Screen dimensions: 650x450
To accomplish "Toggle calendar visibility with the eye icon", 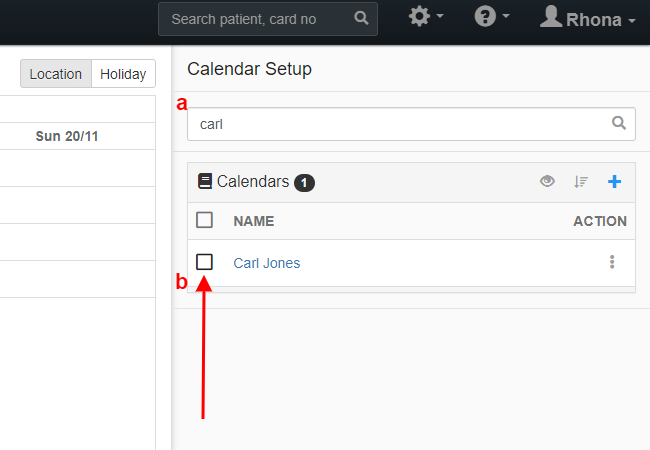I will pyautogui.click(x=547, y=181).
